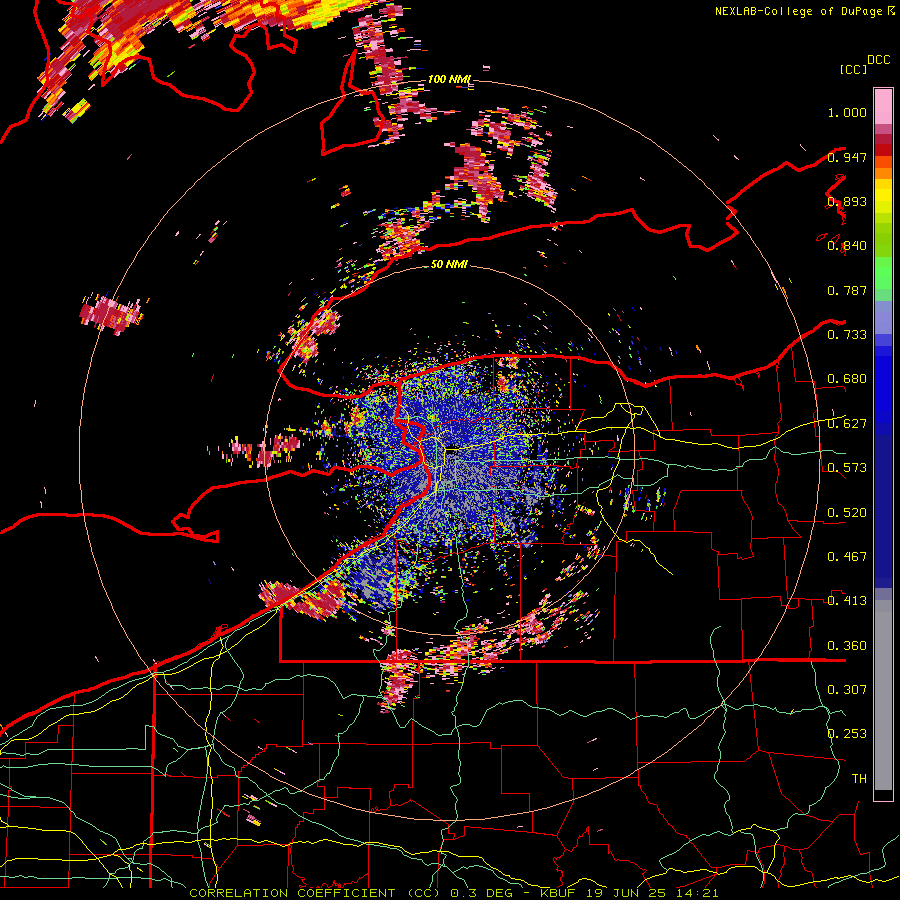Viewport: 900px width, 900px height.
Task: Click the 0.413 color scale value
Action: 847,601
